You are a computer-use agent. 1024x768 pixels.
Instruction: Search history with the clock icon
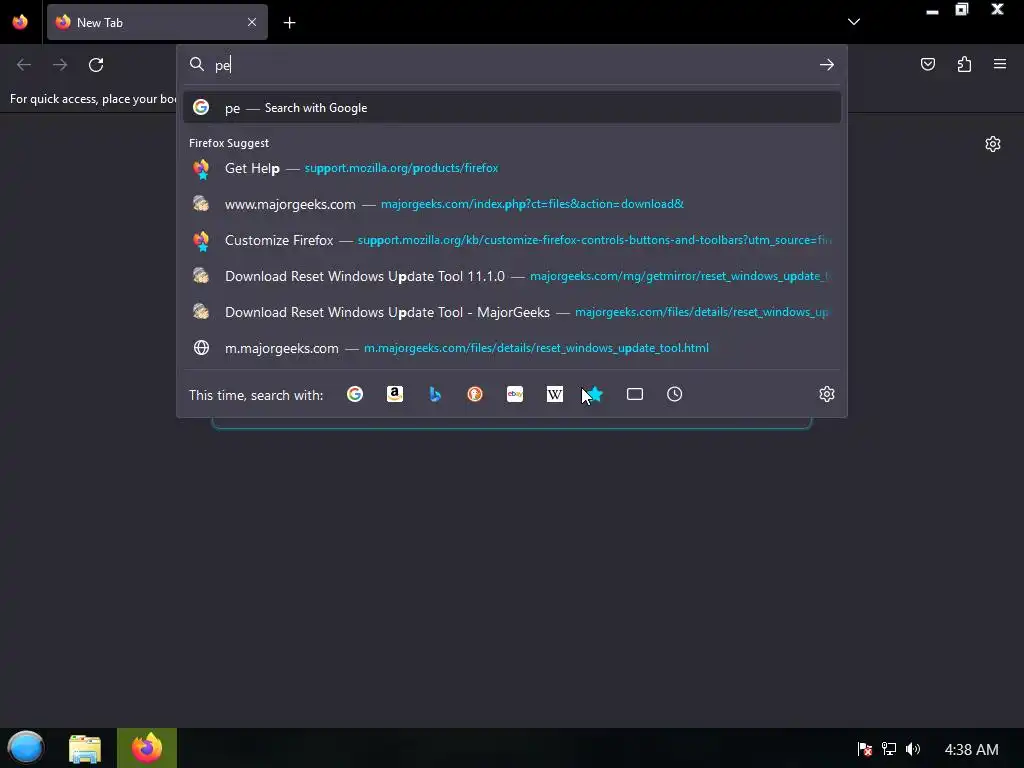(675, 394)
